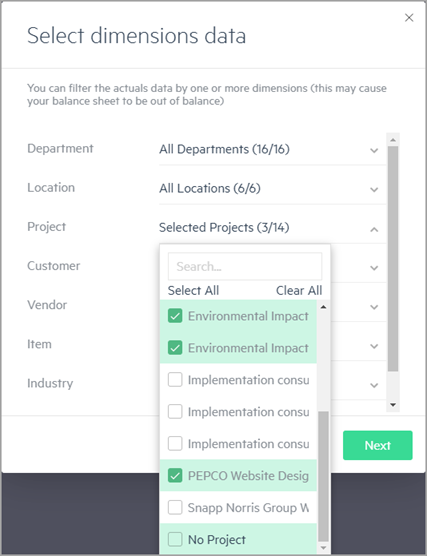Viewport: 427px width, 556px height.
Task: Click the dimensions panel scroll-down arrow
Action: click(393, 405)
